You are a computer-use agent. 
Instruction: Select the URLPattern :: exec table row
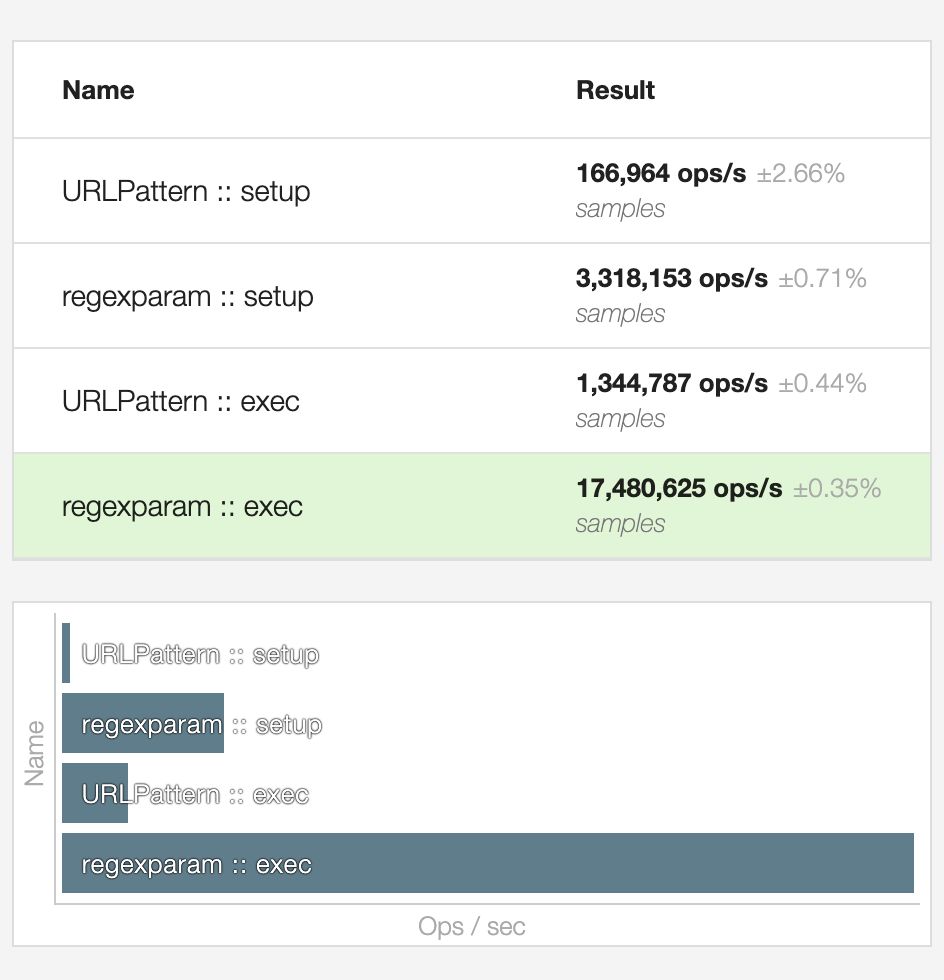click(x=472, y=401)
